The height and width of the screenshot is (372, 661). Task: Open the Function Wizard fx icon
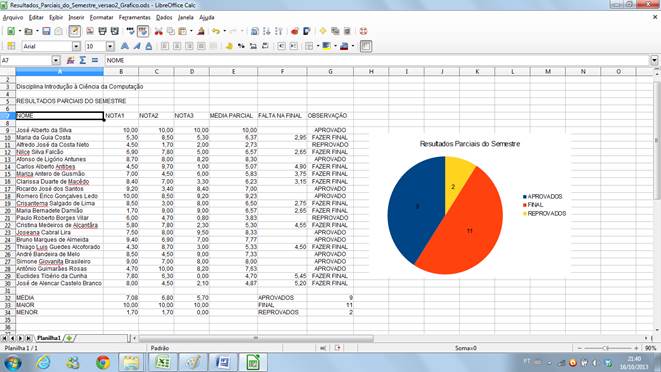click(x=70, y=60)
